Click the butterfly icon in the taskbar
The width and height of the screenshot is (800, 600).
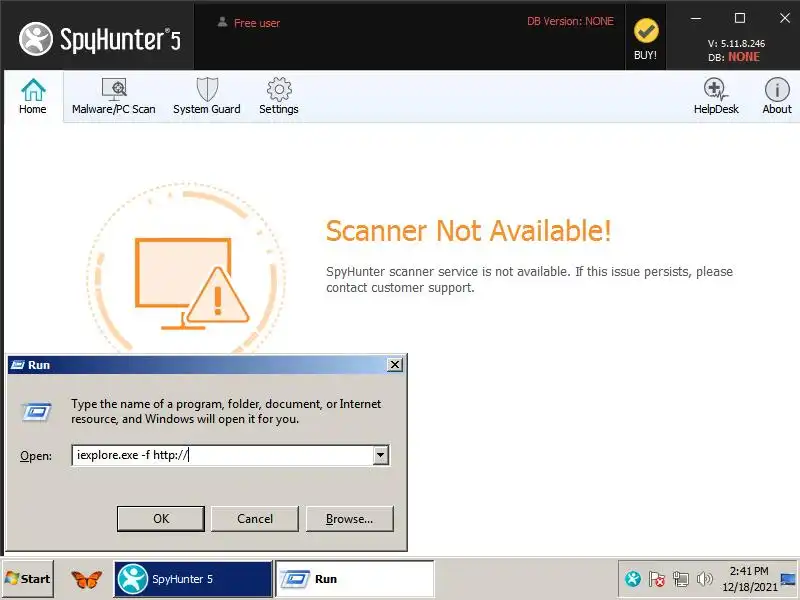[x=86, y=579]
